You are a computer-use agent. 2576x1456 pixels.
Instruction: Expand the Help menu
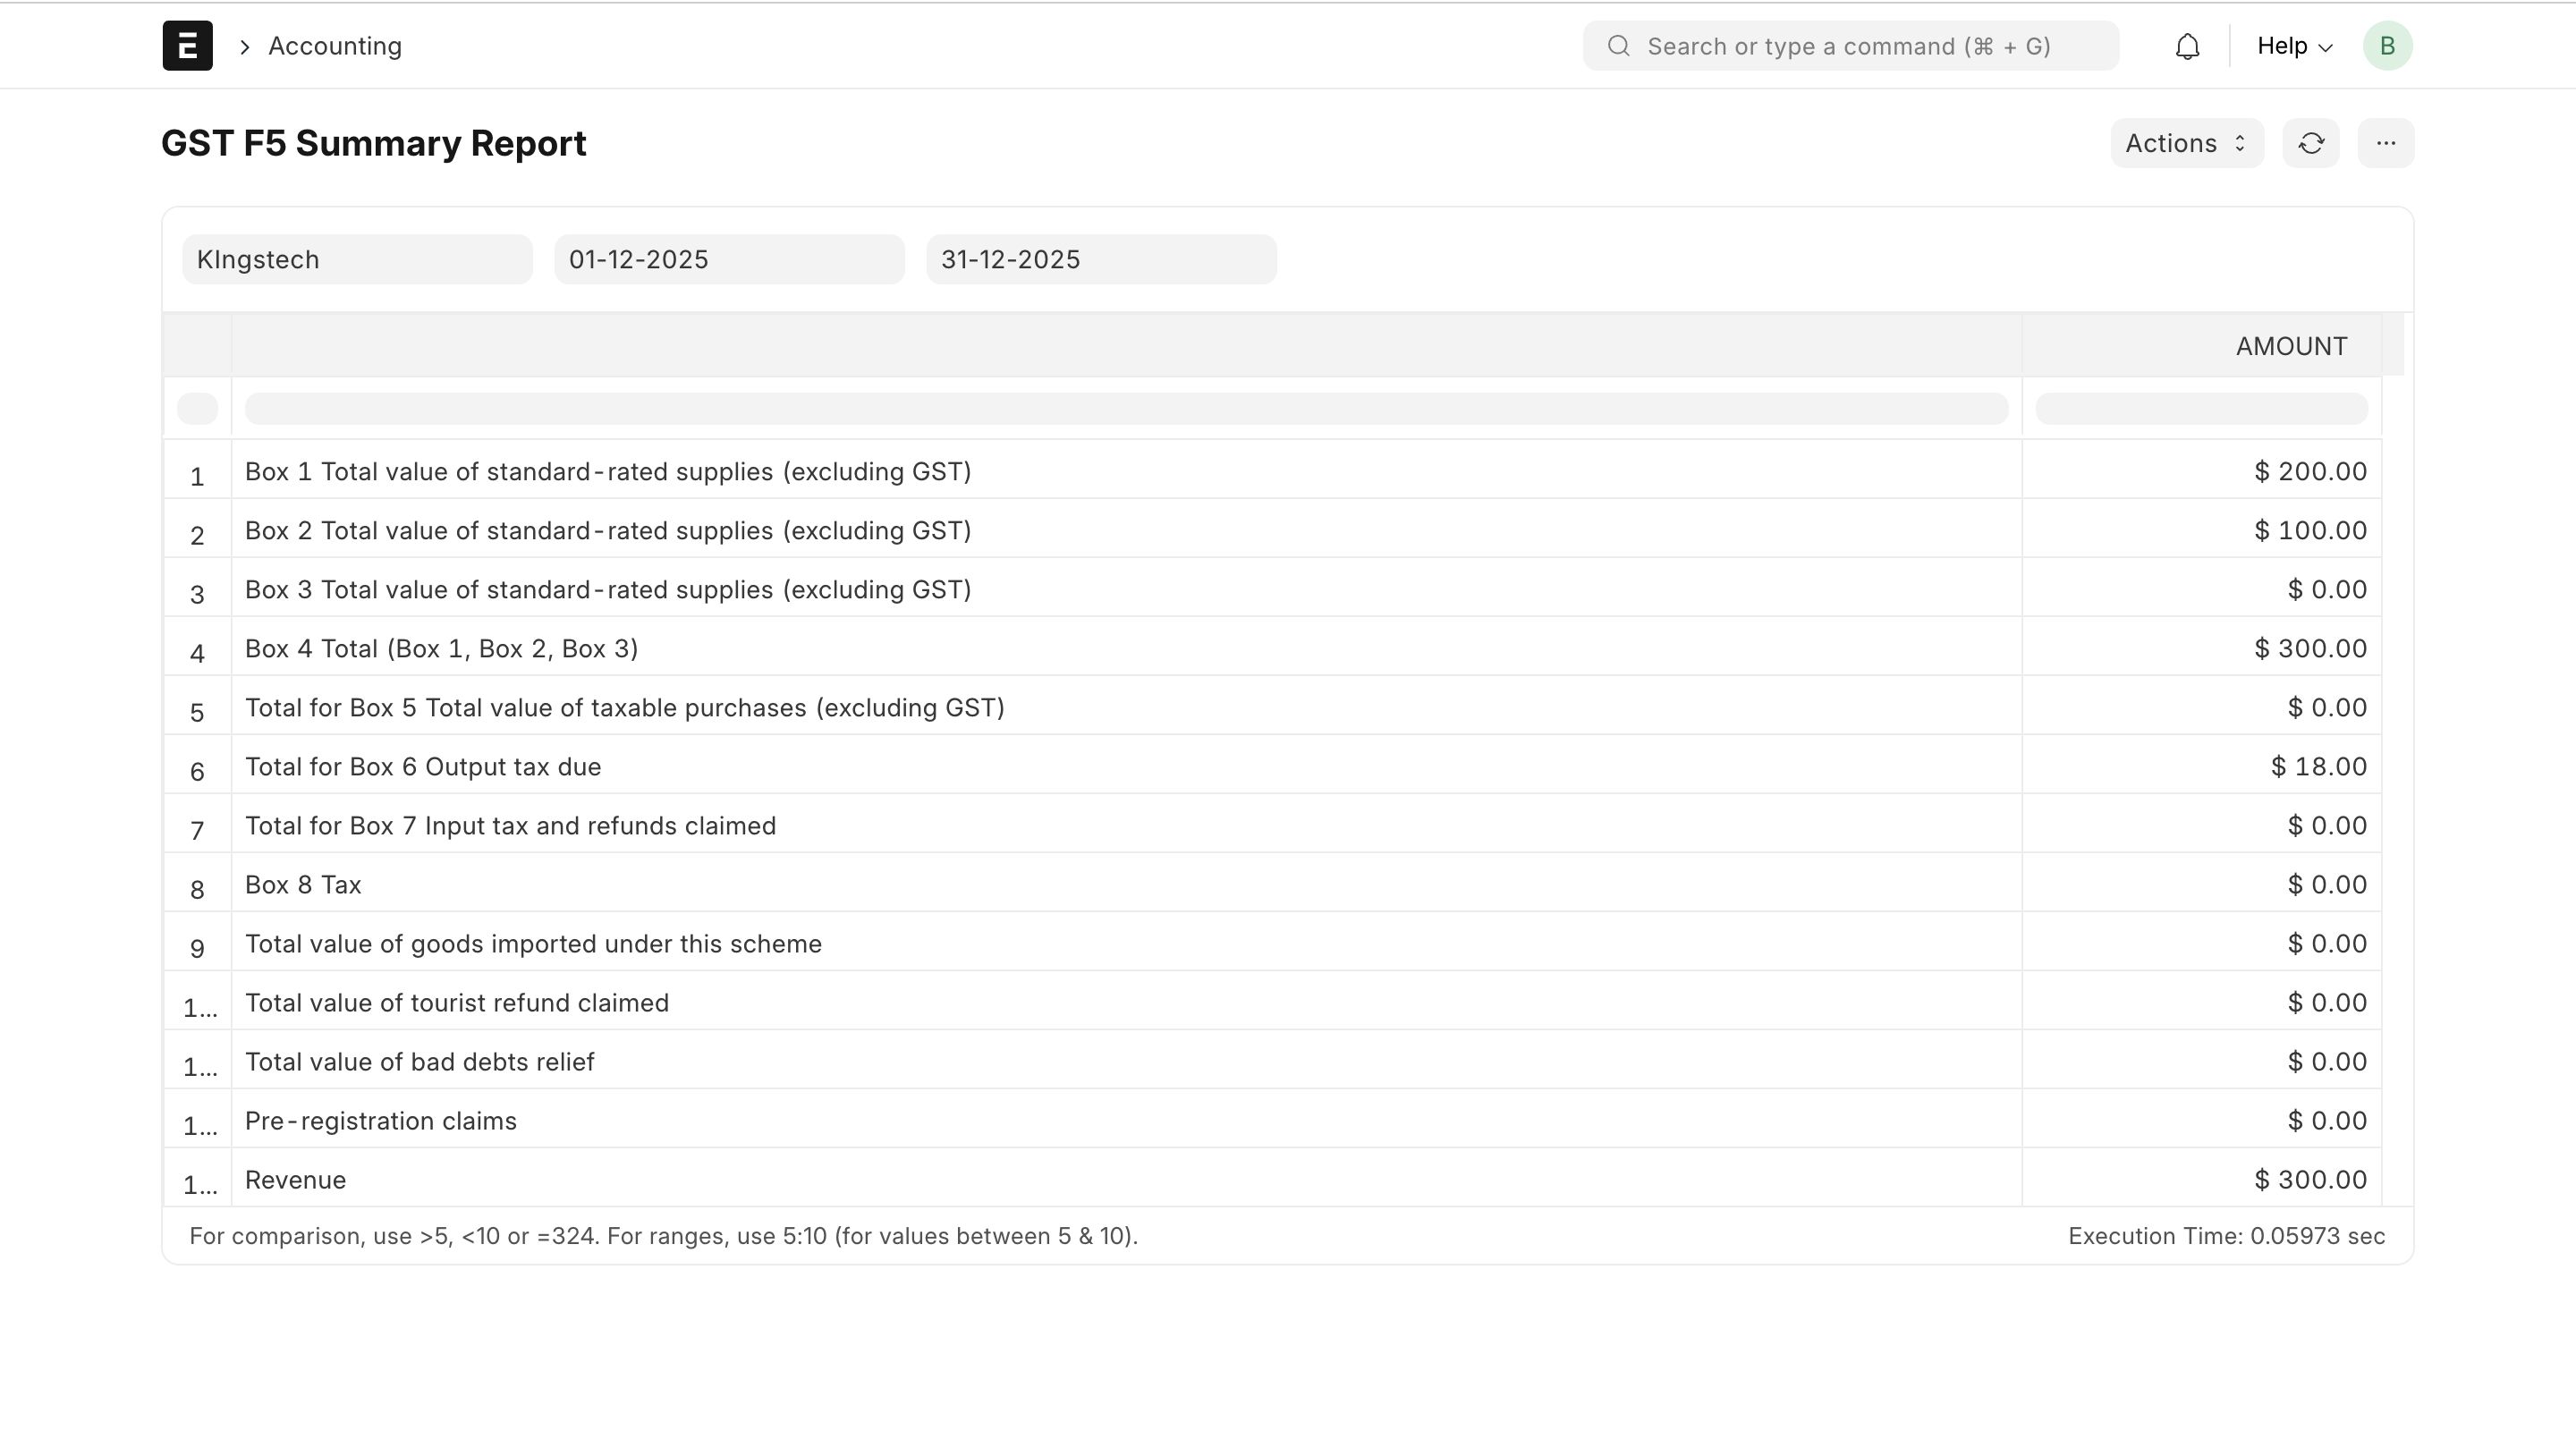coord(2294,46)
